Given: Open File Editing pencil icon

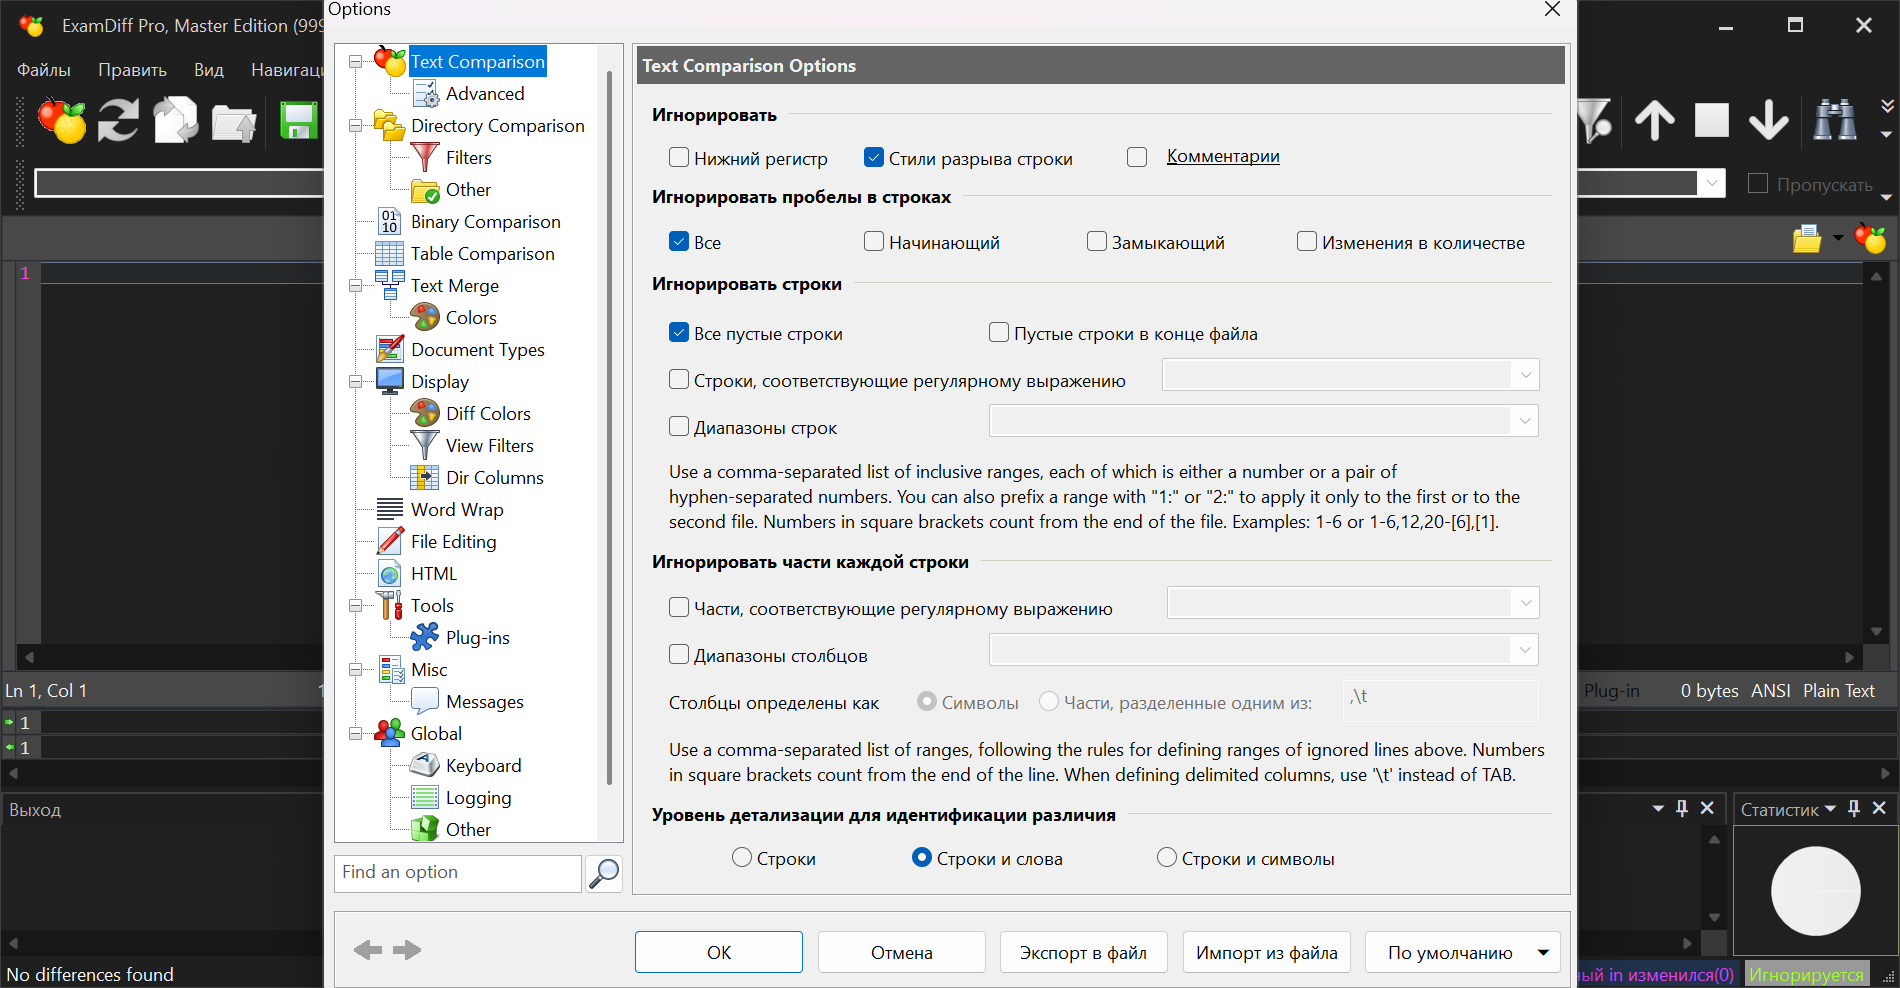Looking at the screenshot, I should pos(389,541).
